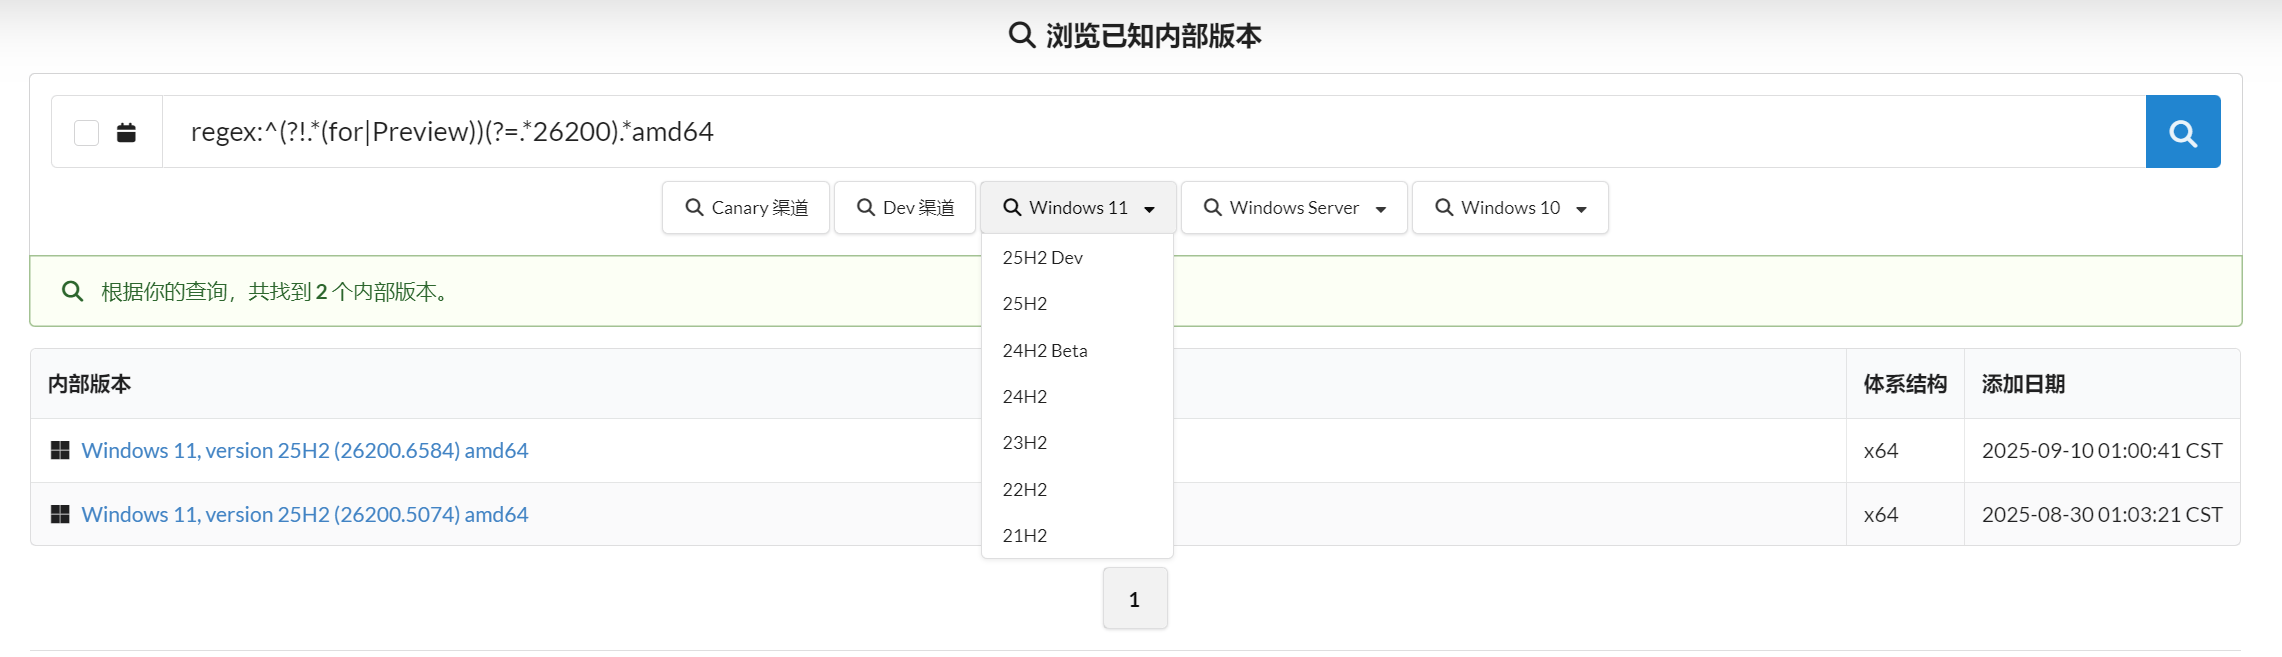
Task: Expand the Windows 10 dropdown
Action: 1510,207
